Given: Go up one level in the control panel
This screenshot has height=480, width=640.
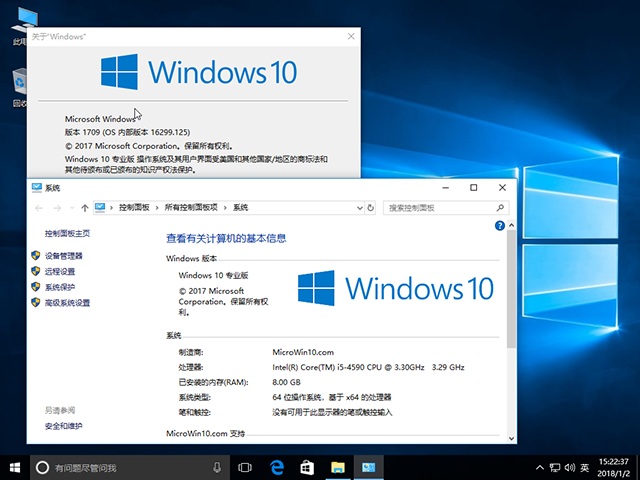Looking at the screenshot, I should [x=84, y=208].
